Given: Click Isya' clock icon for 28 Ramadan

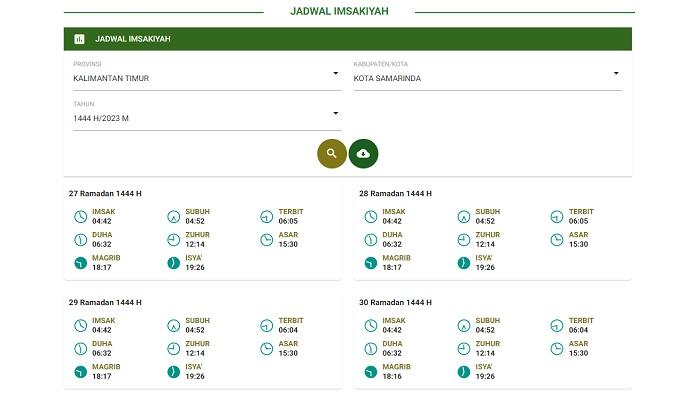Looking at the screenshot, I should click(x=464, y=263).
